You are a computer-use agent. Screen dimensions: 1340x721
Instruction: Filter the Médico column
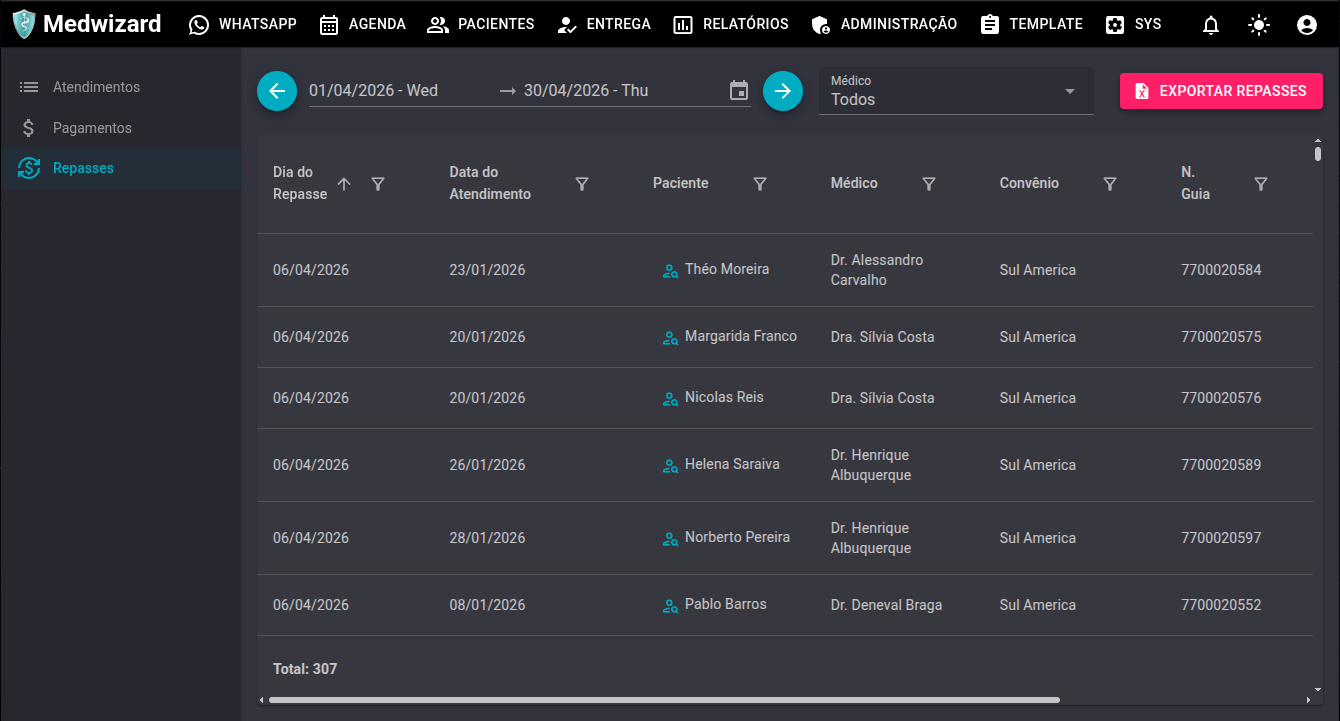coord(929,184)
